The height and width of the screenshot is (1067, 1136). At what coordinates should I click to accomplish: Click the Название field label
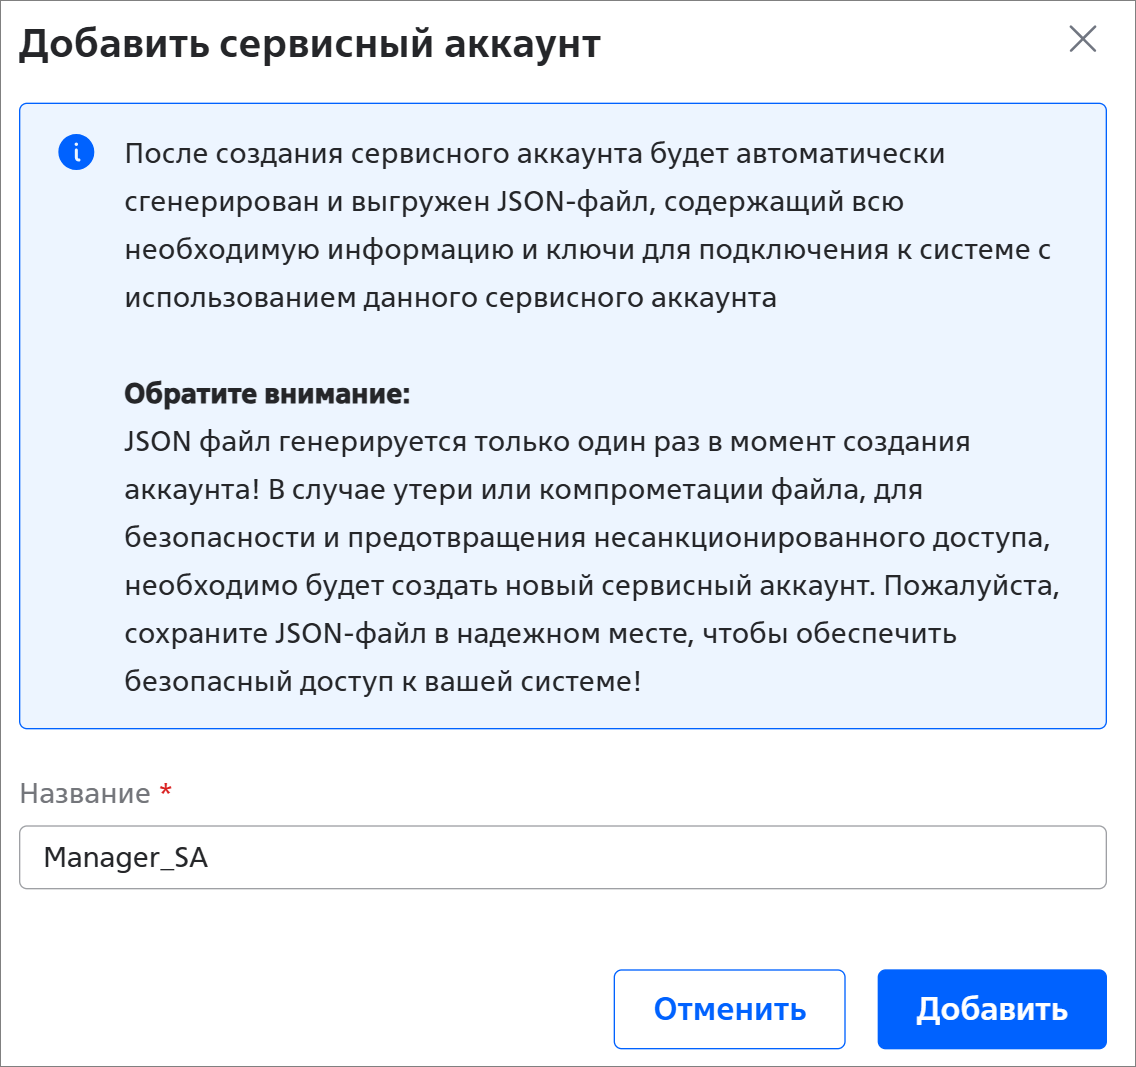[x=85, y=793]
